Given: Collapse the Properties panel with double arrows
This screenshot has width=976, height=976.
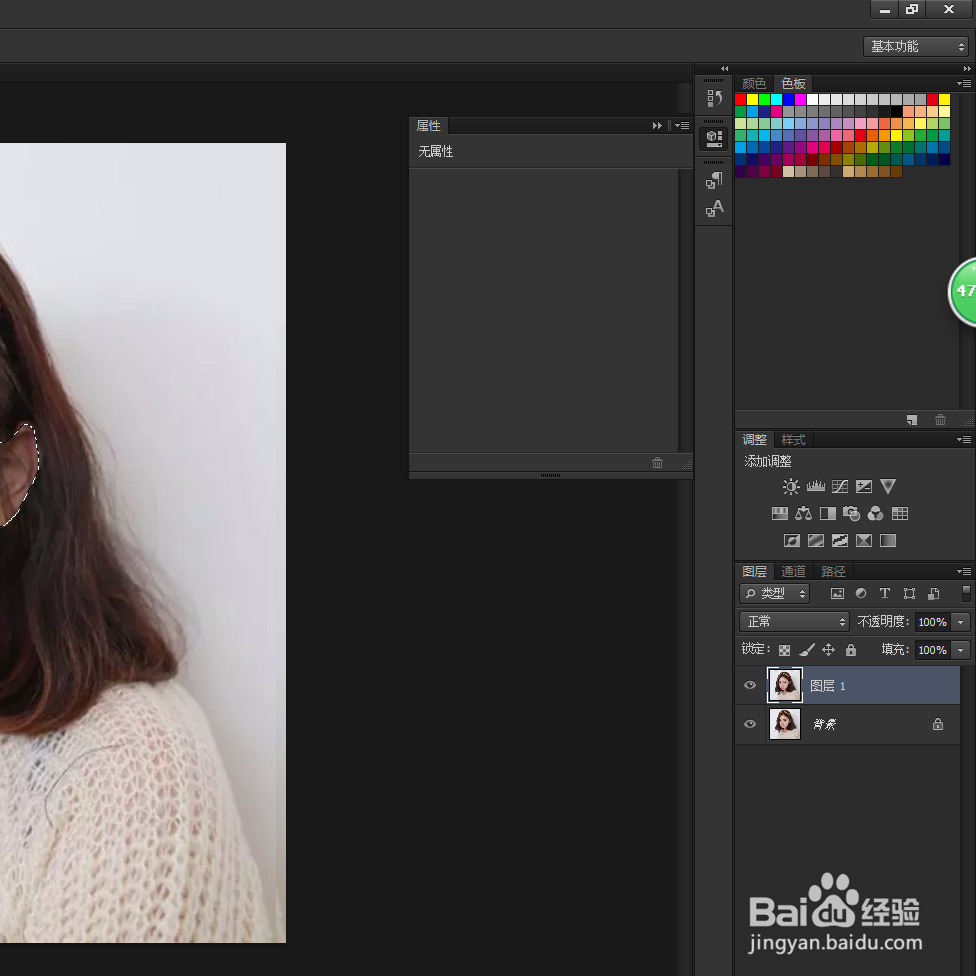Looking at the screenshot, I should (657, 126).
